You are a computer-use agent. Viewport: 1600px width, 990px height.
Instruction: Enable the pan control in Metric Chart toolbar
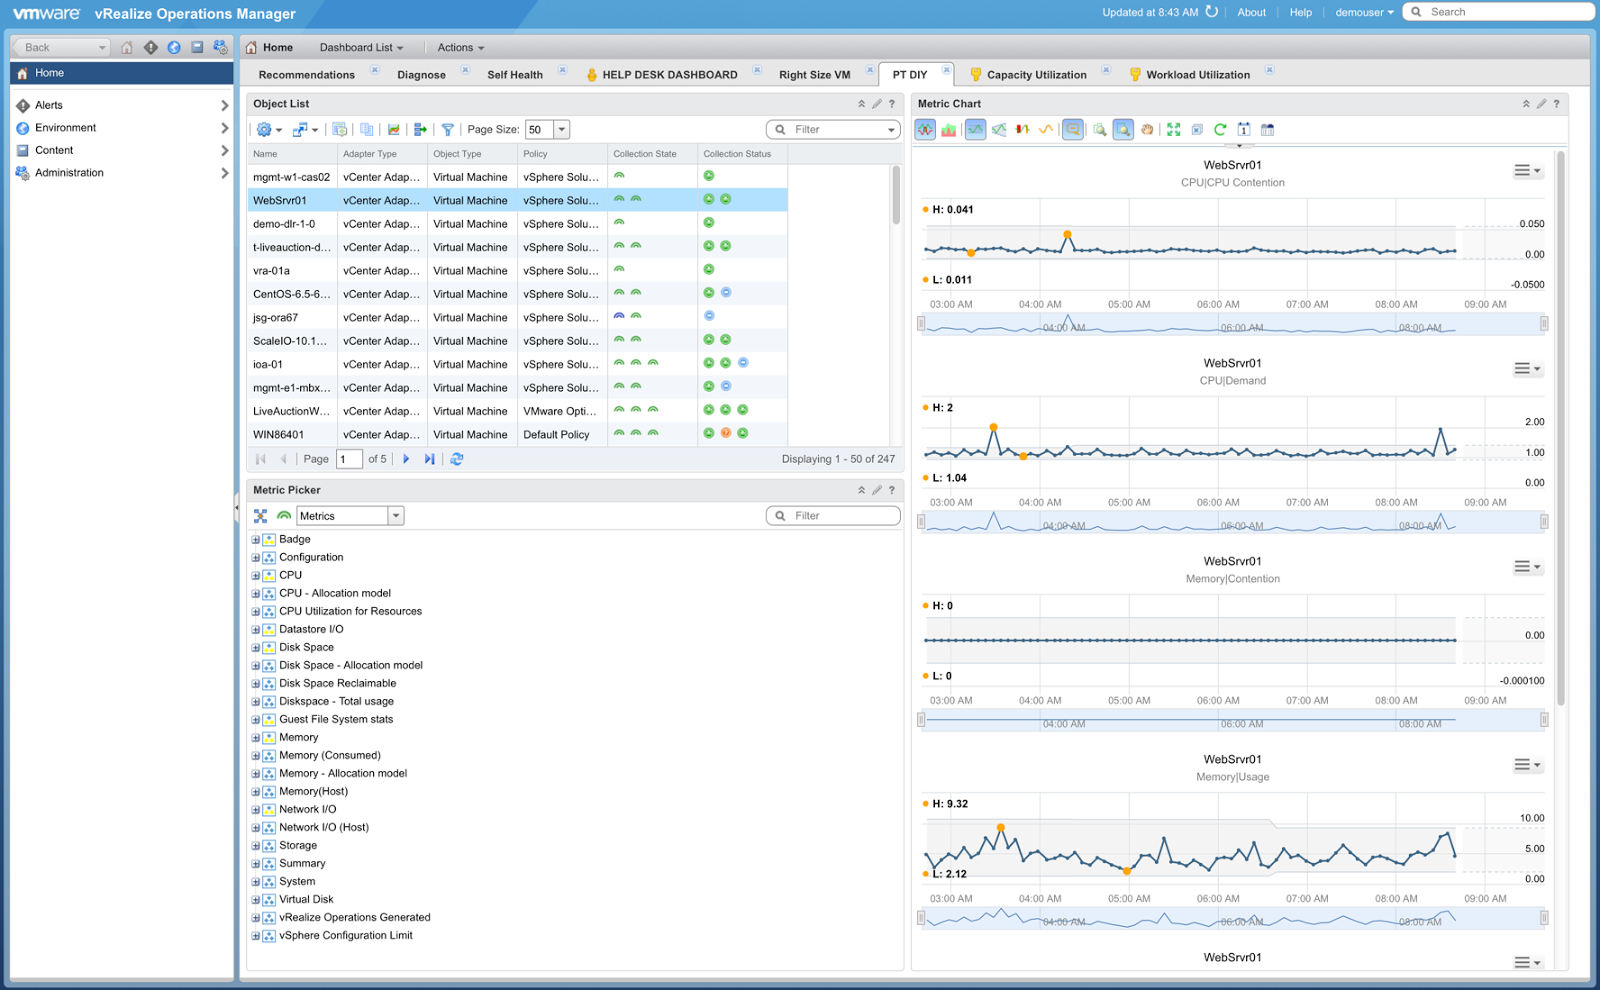point(1147,129)
